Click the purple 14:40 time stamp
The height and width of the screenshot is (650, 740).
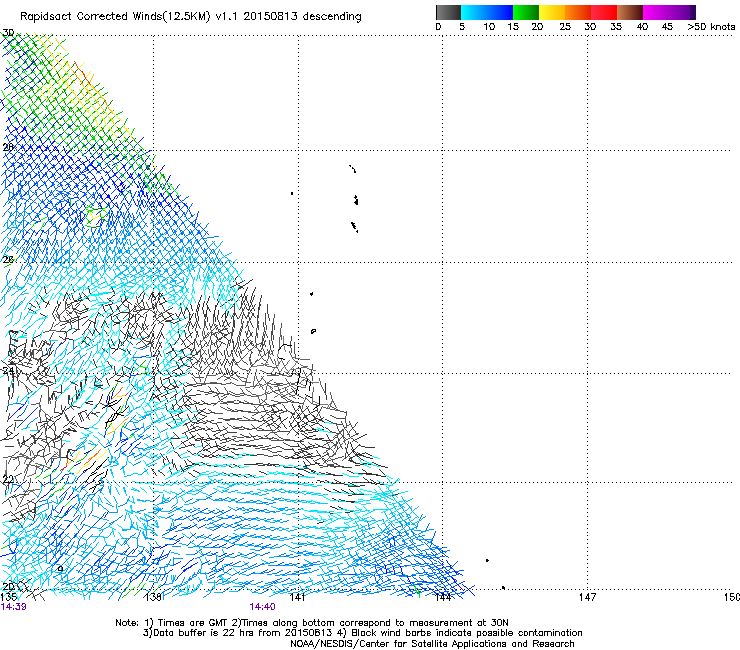[x=262, y=607]
